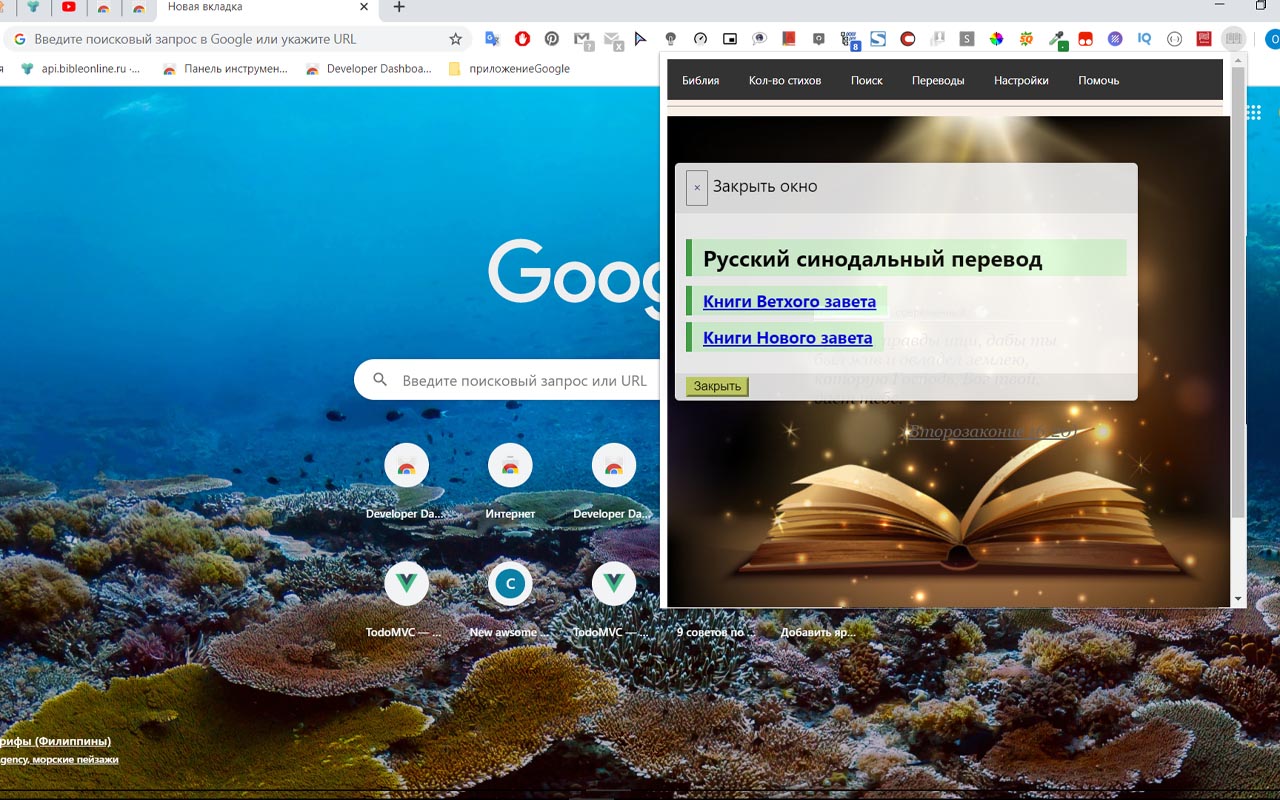Click the blue S extension icon
The height and width of the screenshot is (800, 1280).
tap(878, 39)
